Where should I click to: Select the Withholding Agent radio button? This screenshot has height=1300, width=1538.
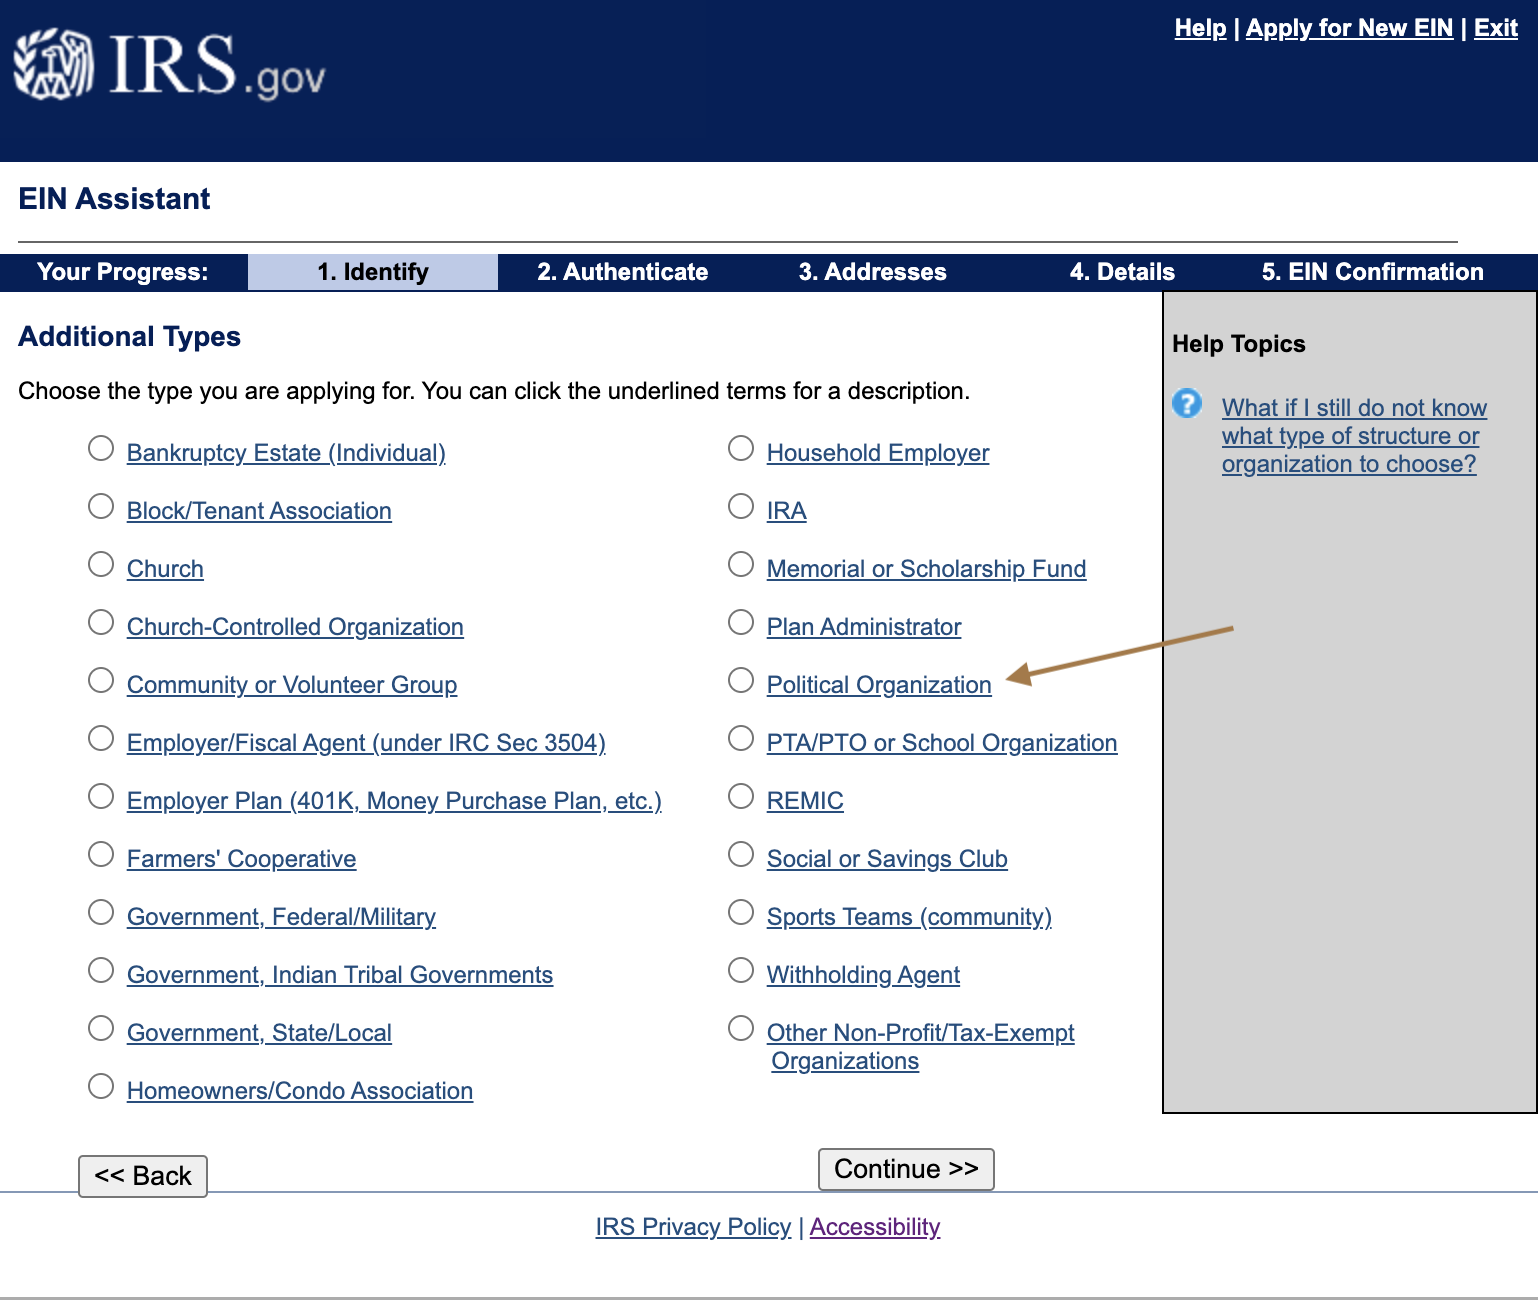pyautogui.click(x=741, y=971)
